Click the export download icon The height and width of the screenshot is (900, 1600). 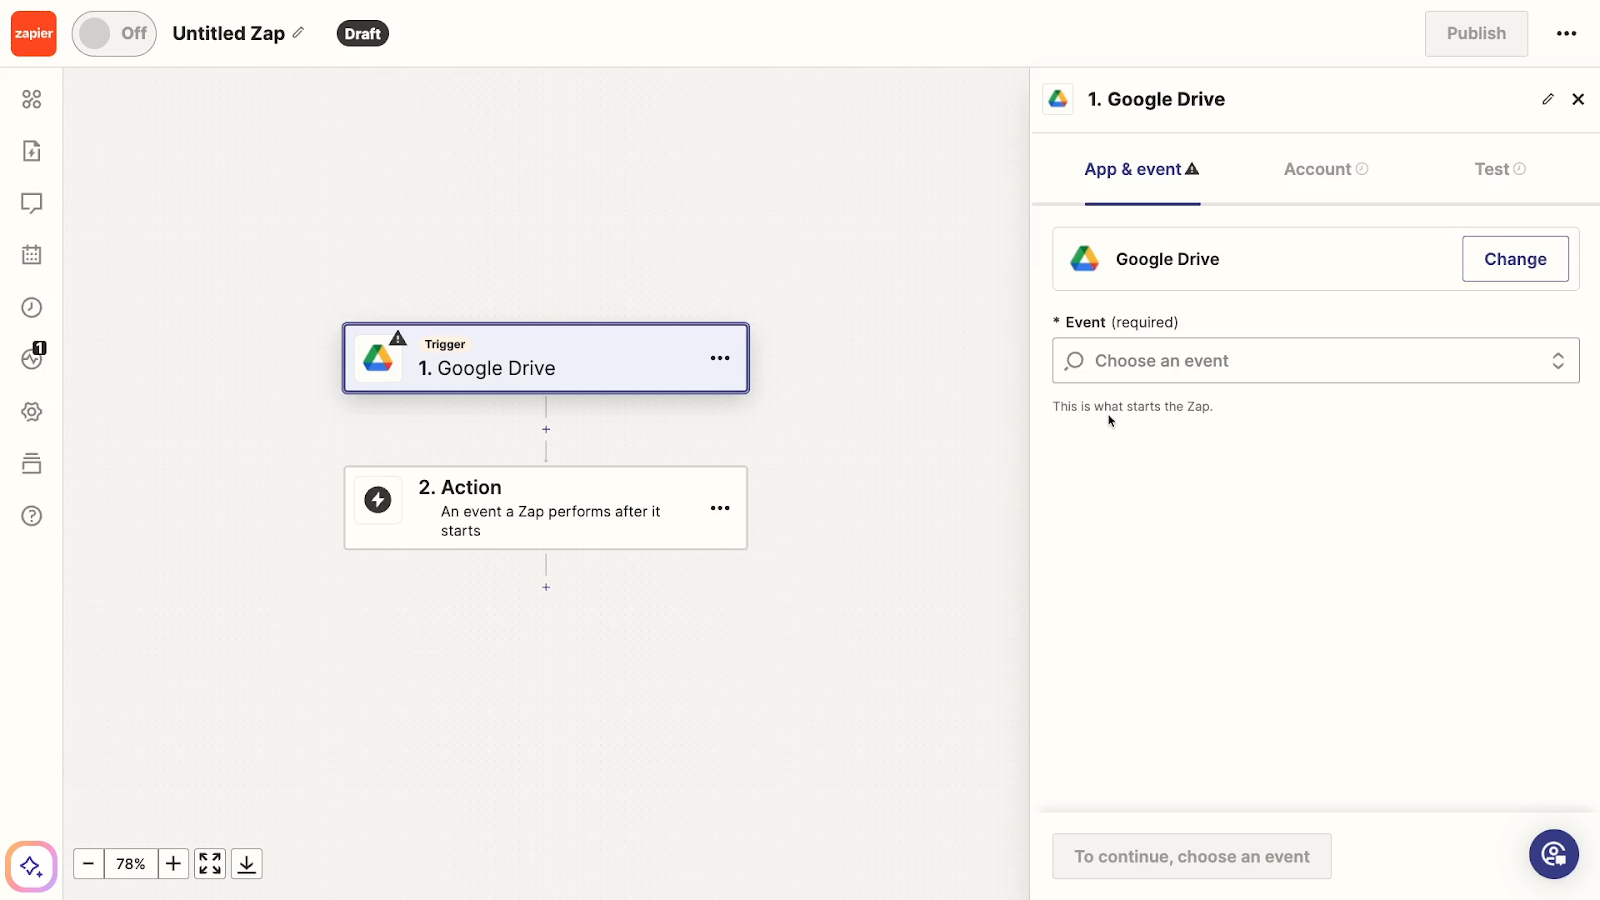coord(247,863)
